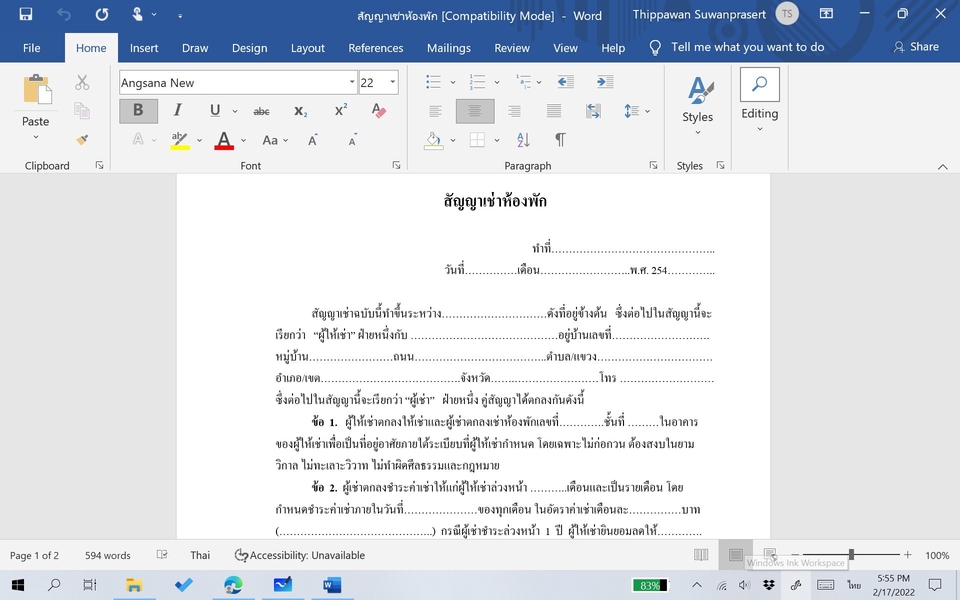Justify paragraph text

pyautogui.click(x=554, y=111)
